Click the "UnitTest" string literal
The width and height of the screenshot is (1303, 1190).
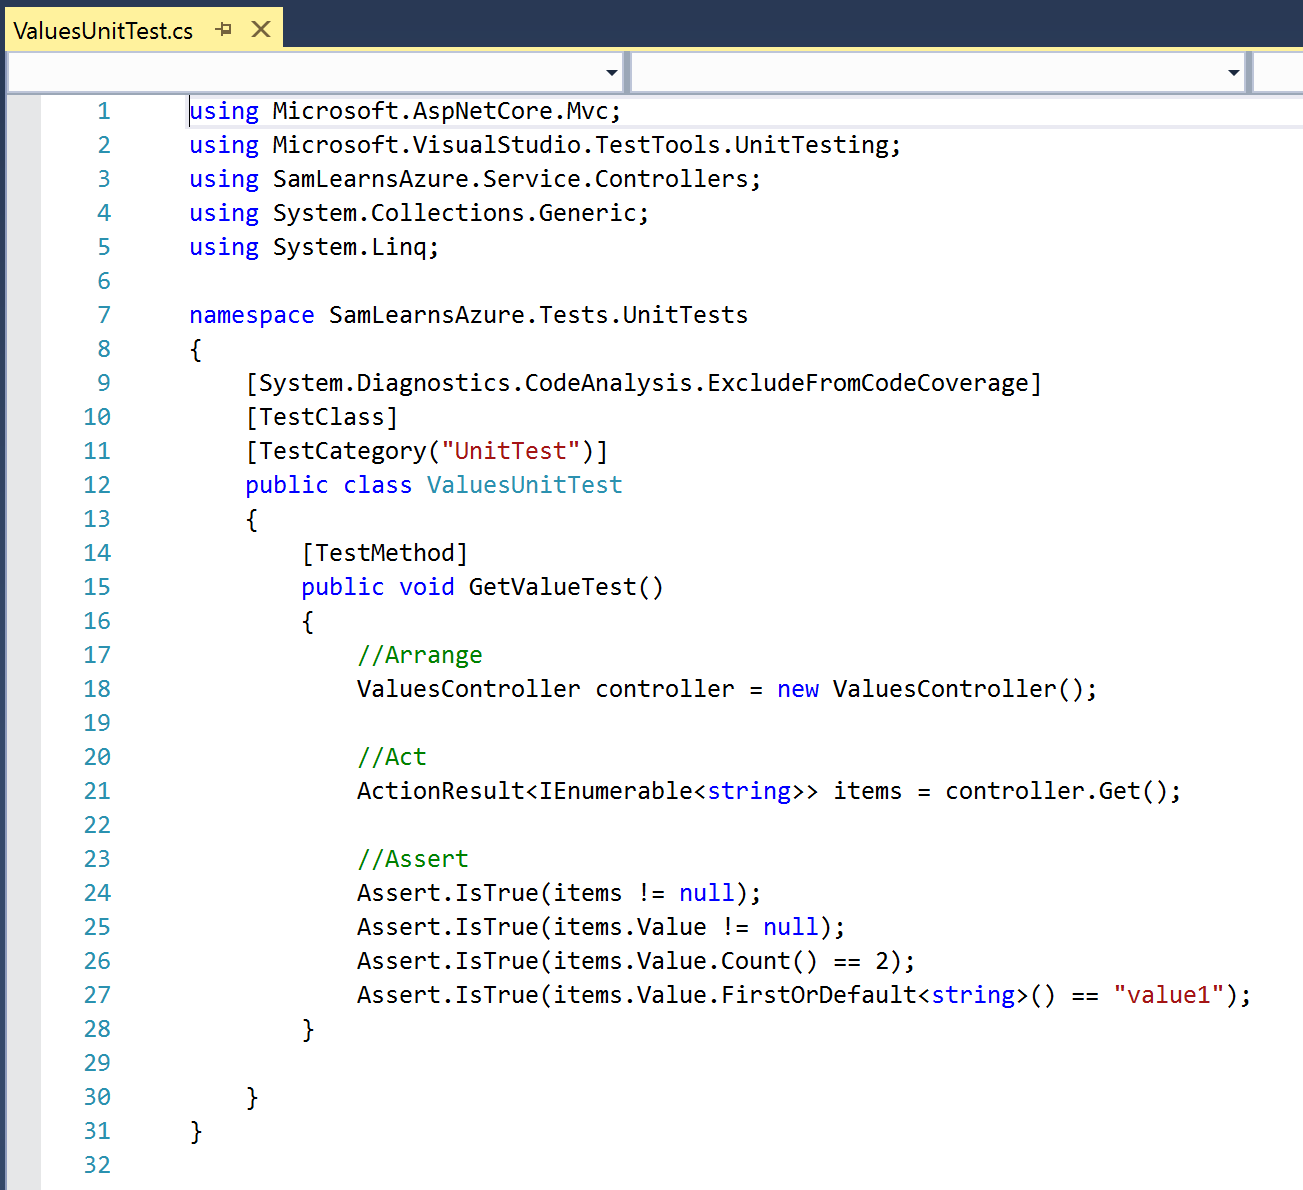pyautogui.click(x=511, y=451)
